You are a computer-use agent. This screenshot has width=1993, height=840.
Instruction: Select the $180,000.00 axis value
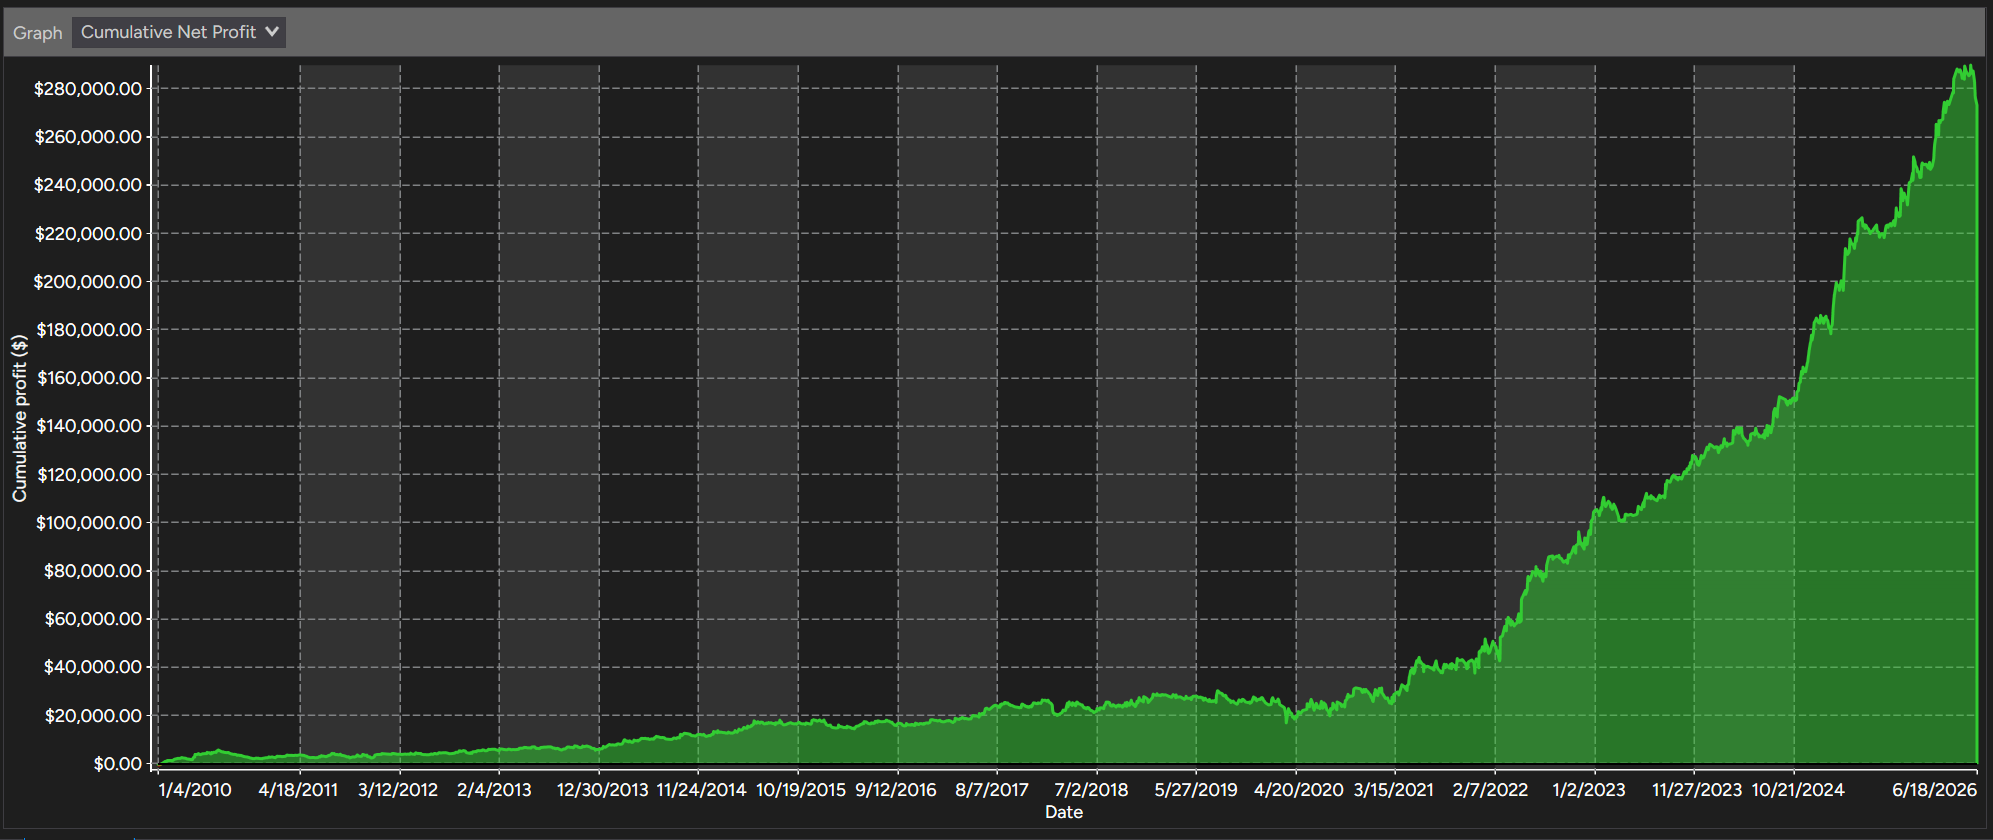[89, 330]
